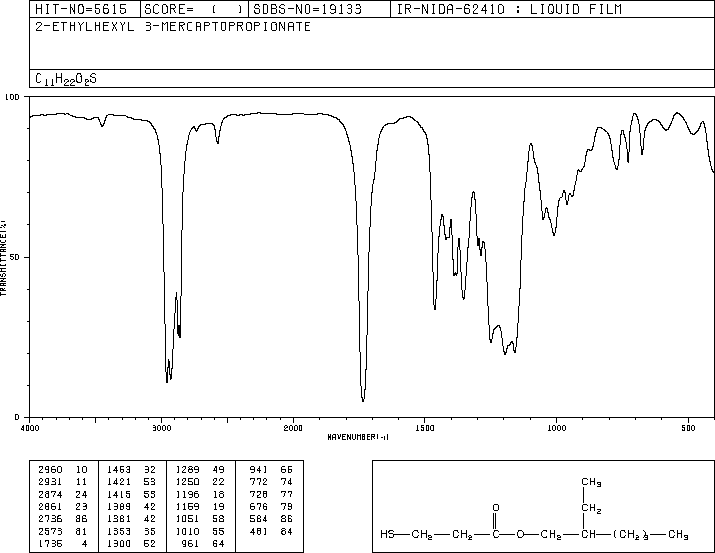Select peak table entry 1353
The width and height of the screenshot is (715, 553).
pos(119,531)
